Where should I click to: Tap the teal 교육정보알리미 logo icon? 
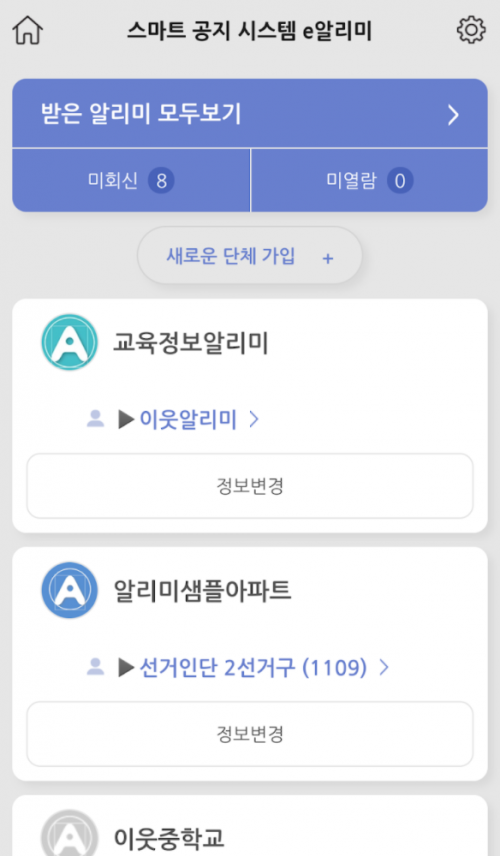70,342
